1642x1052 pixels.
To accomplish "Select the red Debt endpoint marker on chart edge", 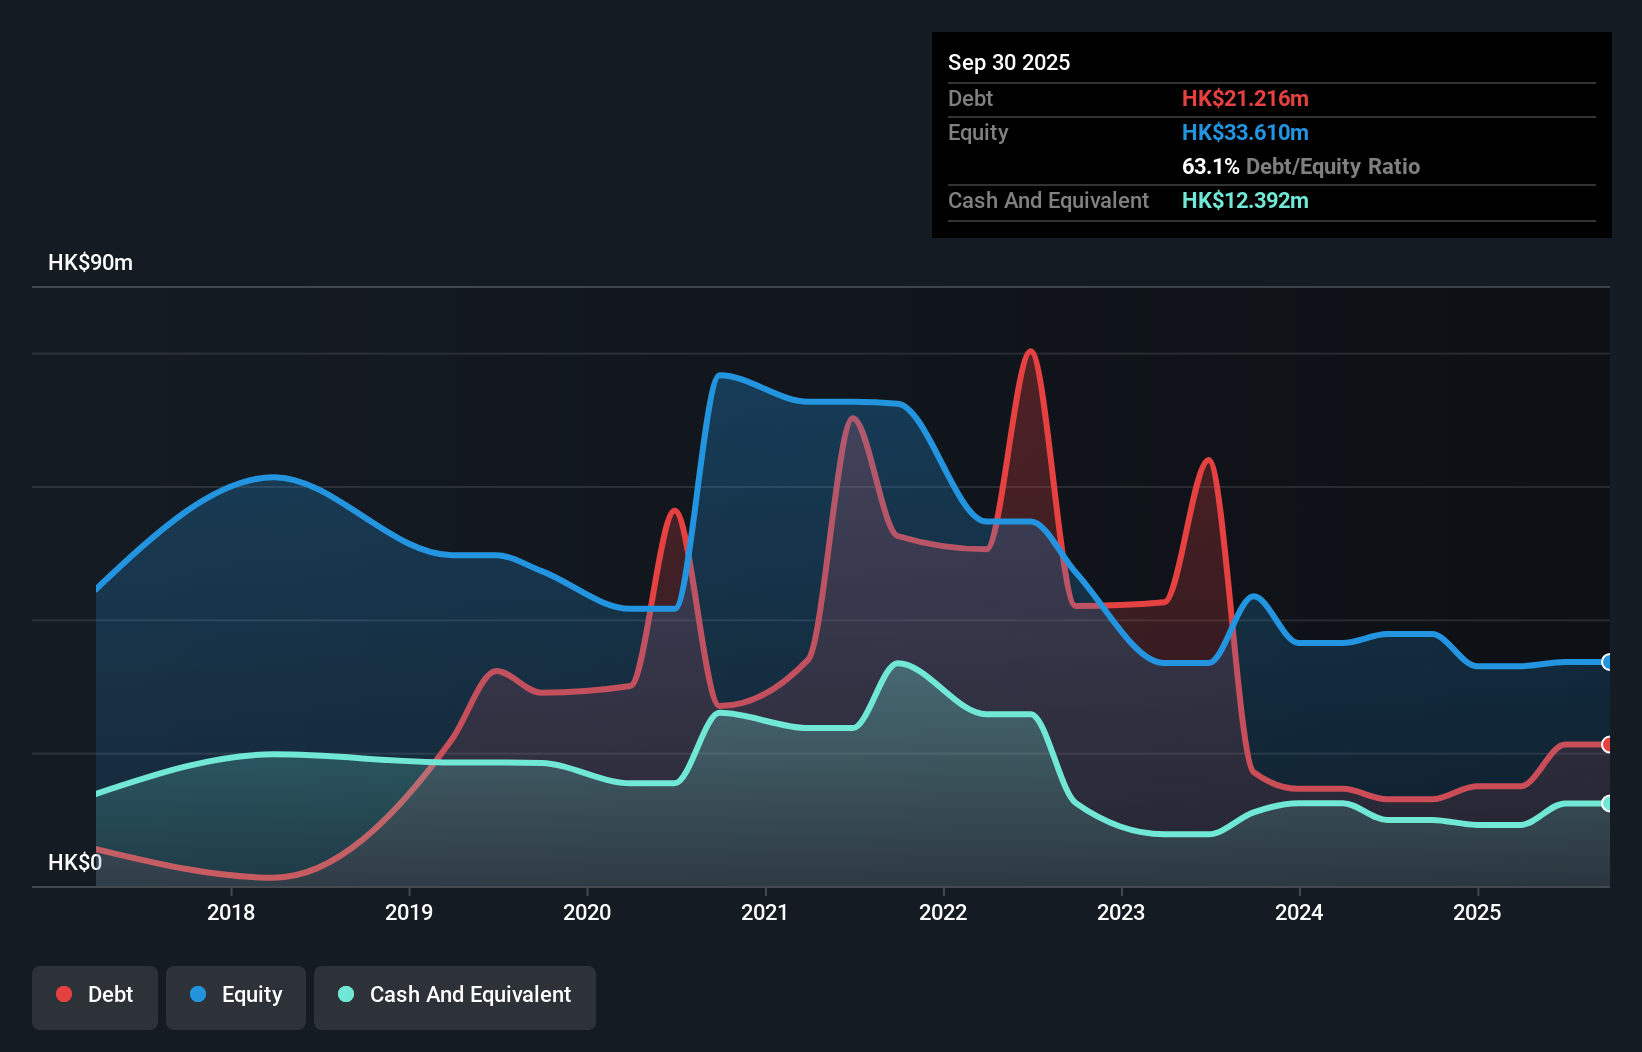I will (1605, 746).
